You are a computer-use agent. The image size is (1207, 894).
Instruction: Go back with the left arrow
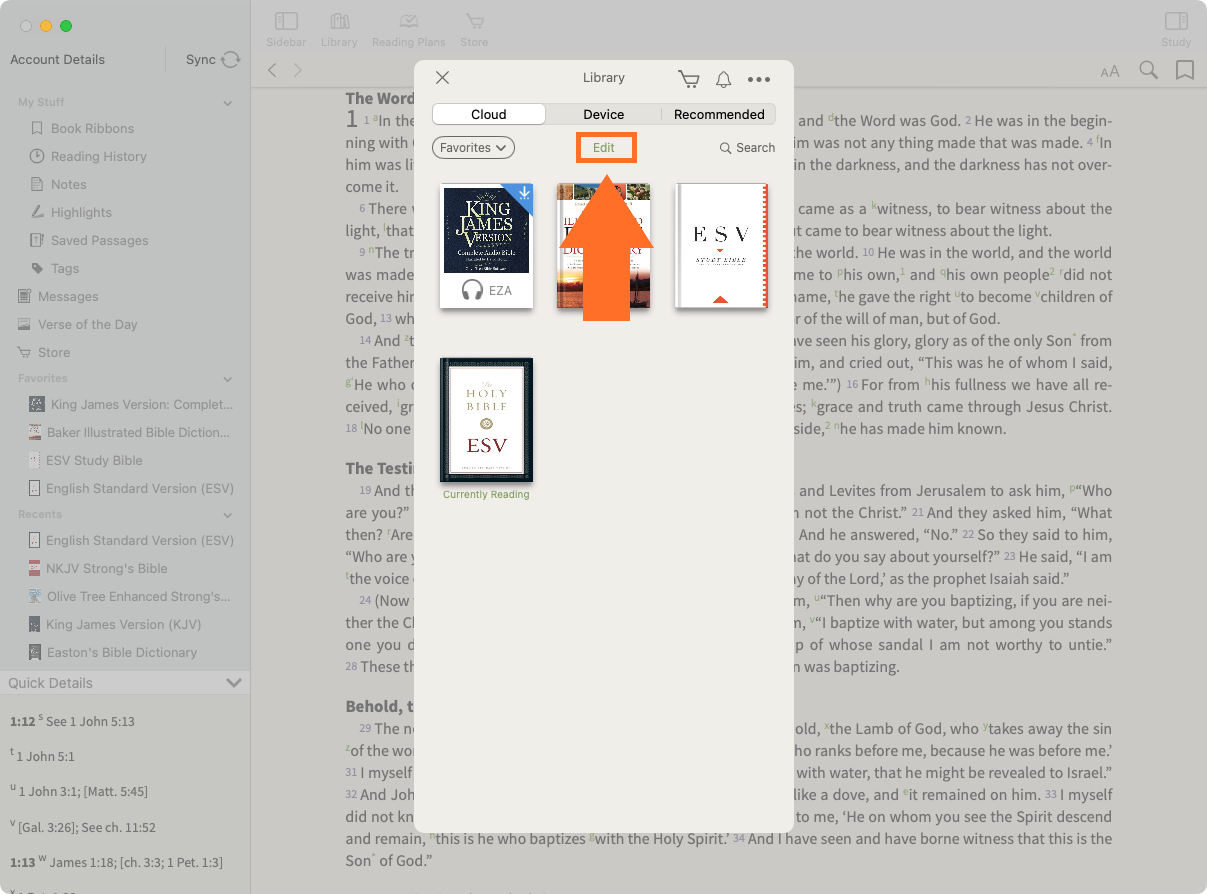pyautogui.click(x=272, y=70)
